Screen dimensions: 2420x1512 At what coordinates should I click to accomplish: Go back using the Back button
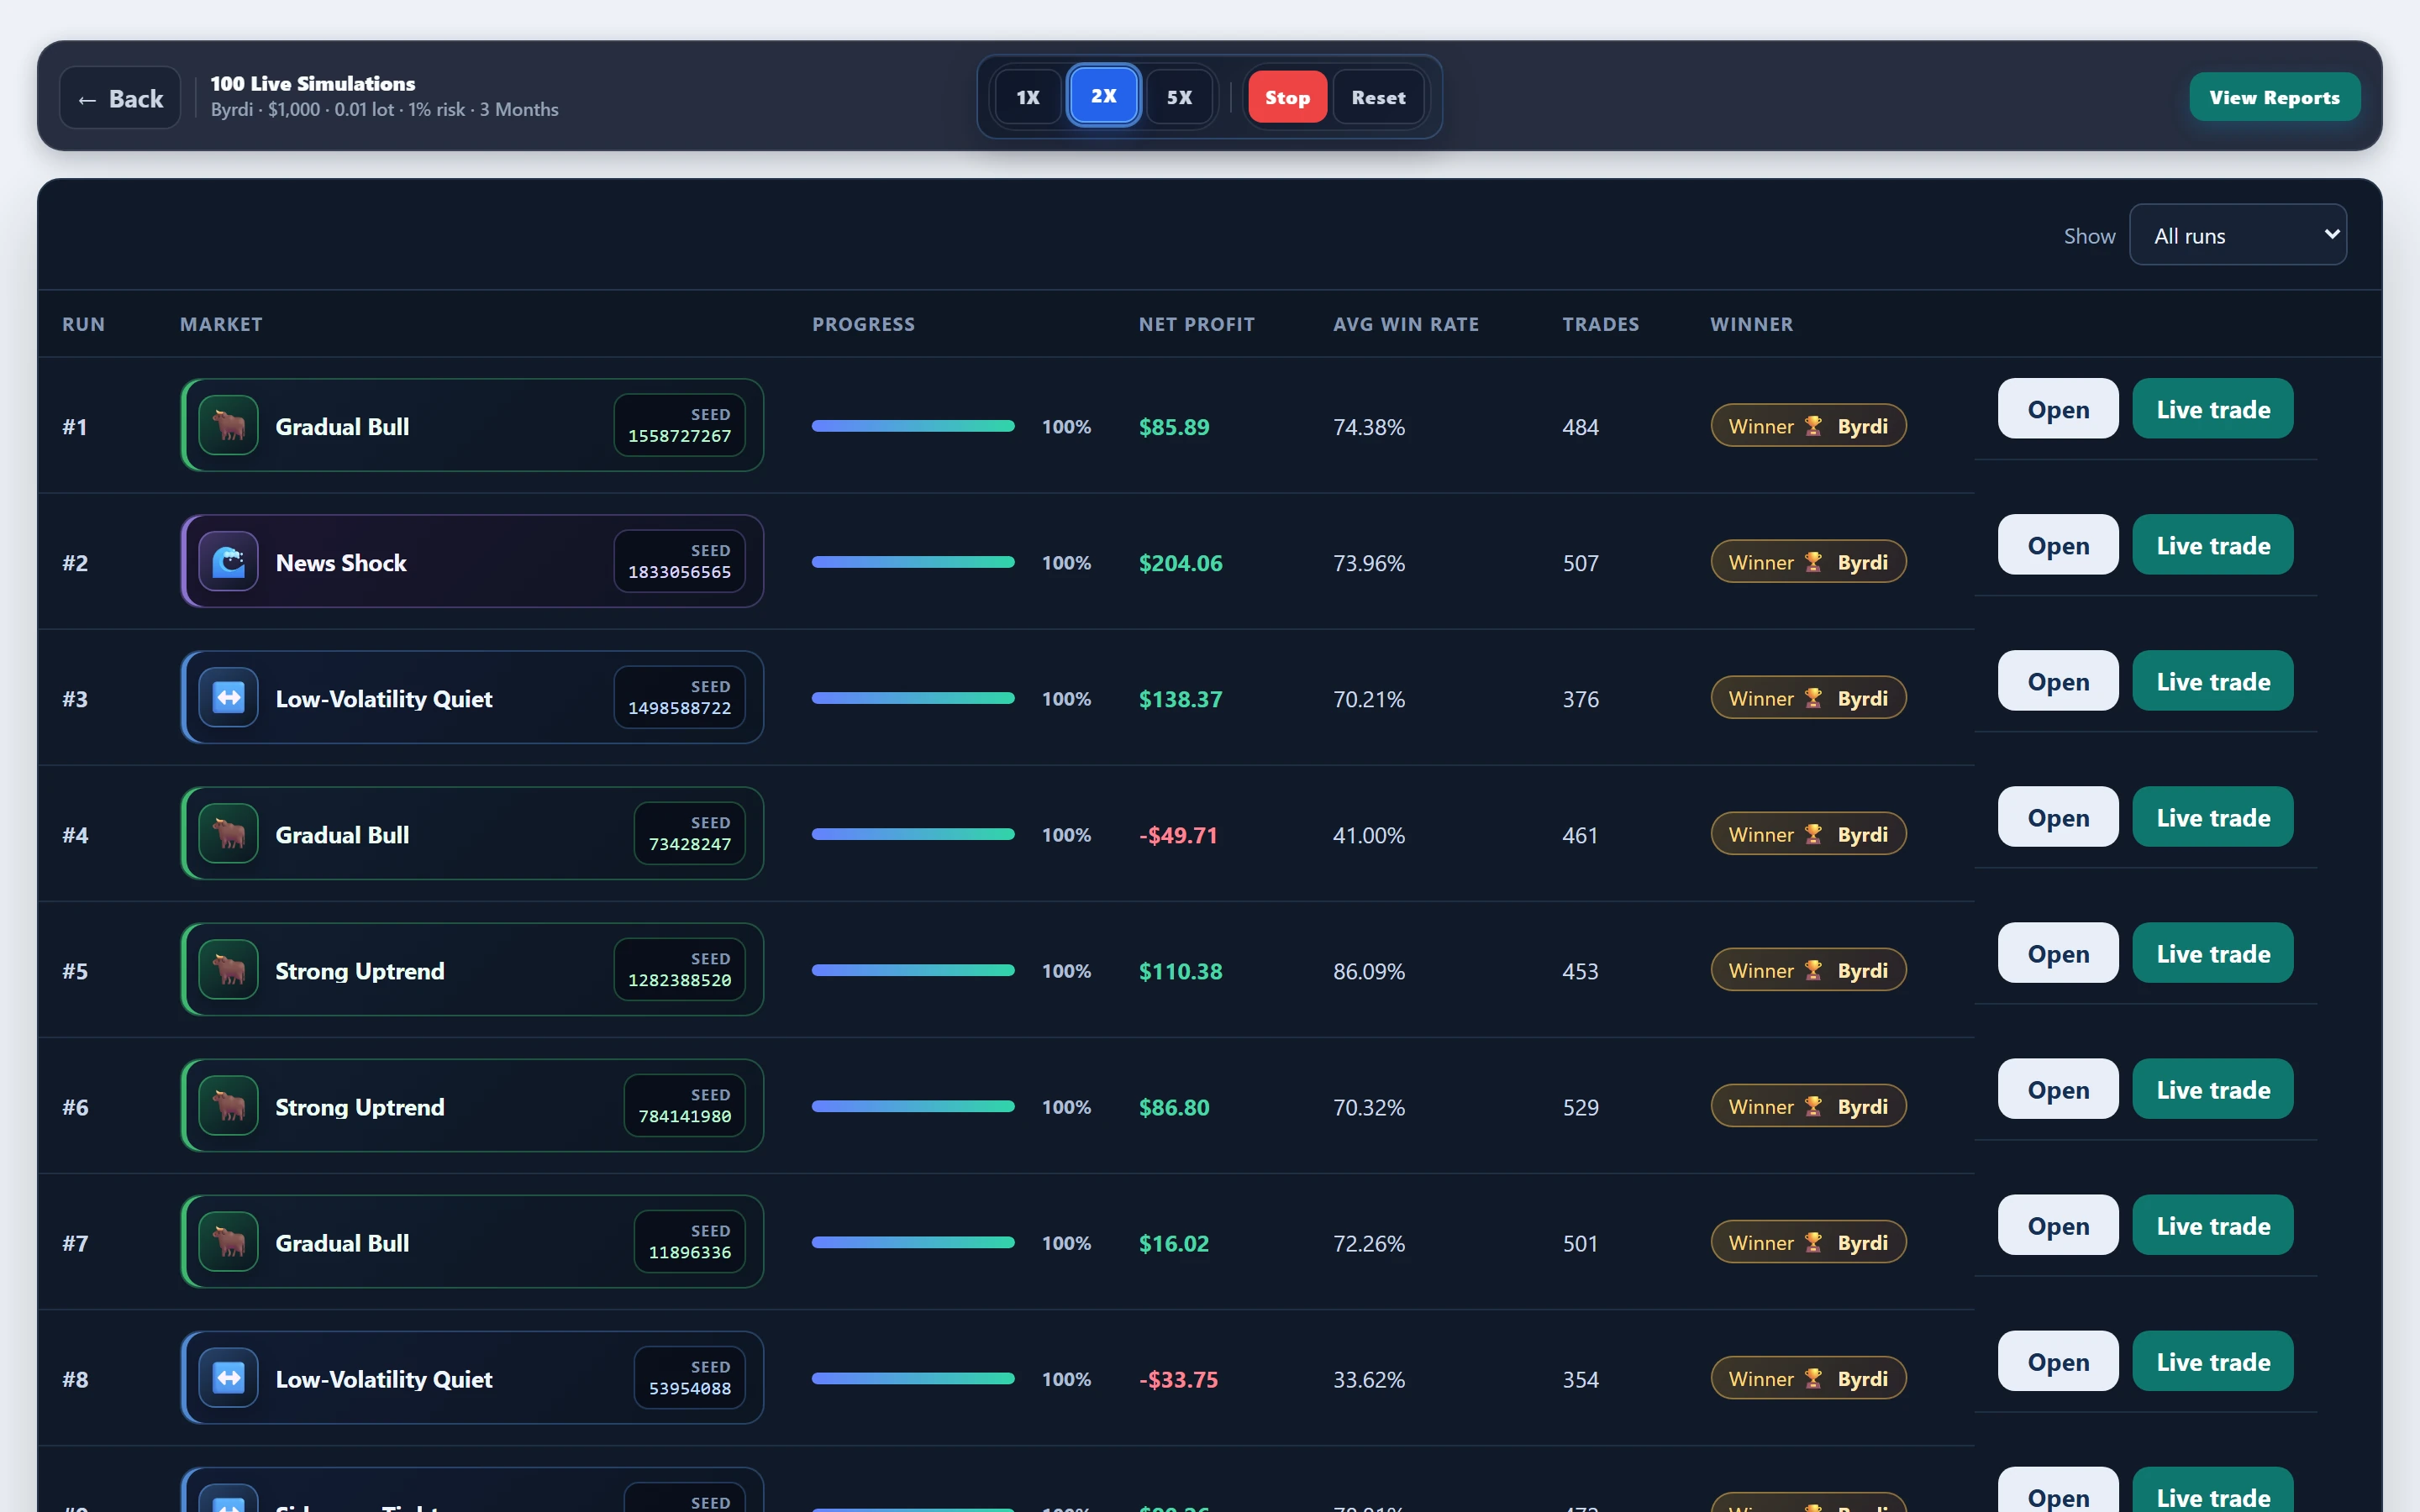point(120,98)
